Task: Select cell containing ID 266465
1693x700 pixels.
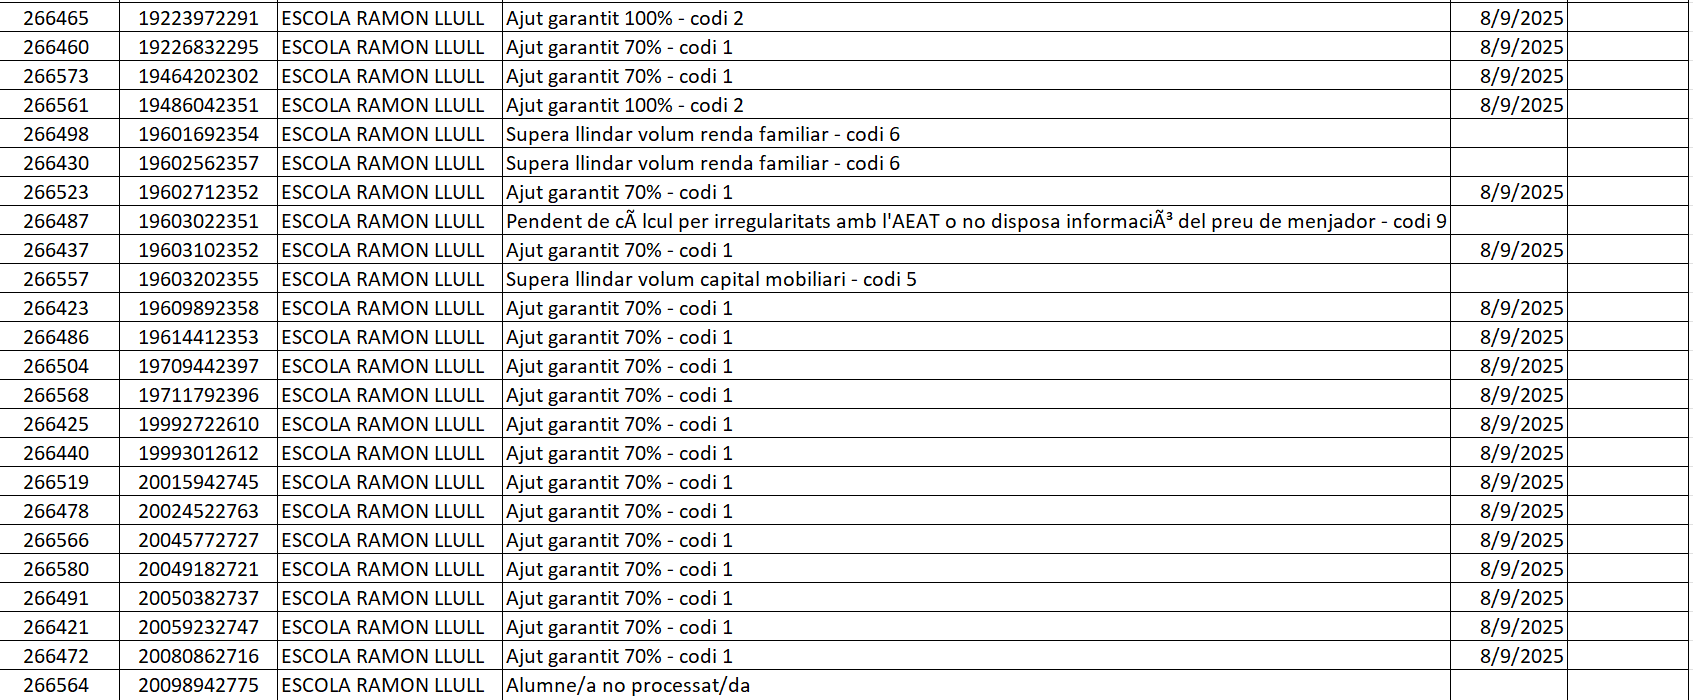Action: (x=56, y=18)
